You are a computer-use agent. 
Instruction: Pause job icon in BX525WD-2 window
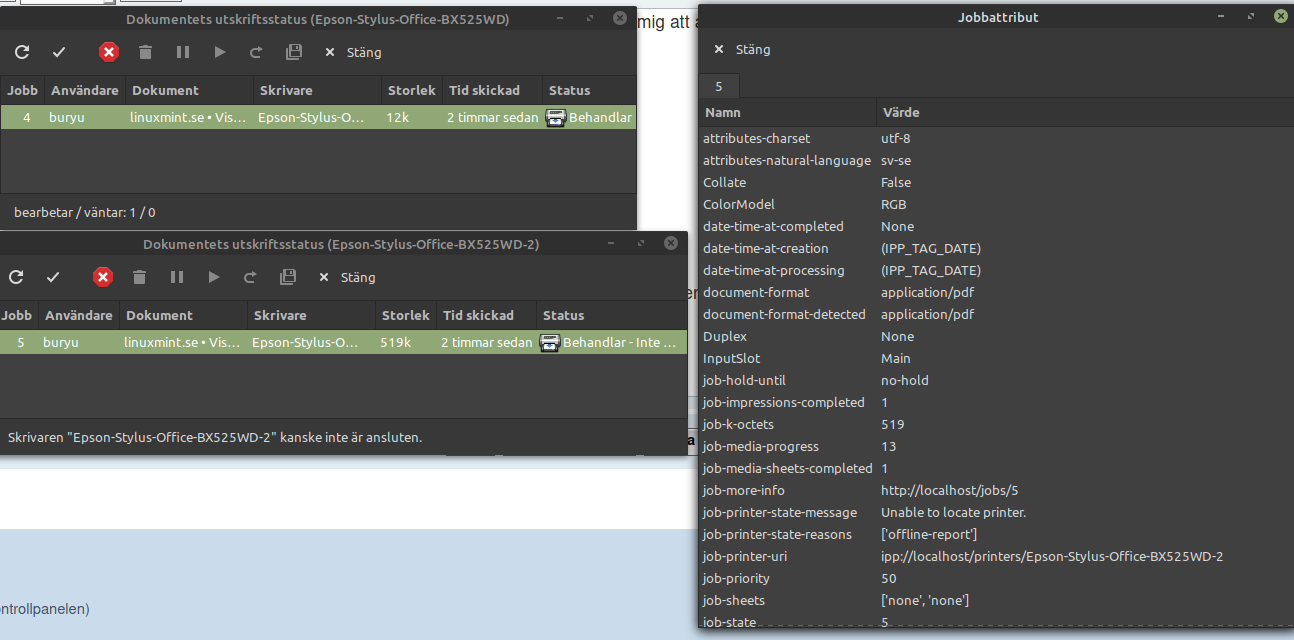[177, 277]
